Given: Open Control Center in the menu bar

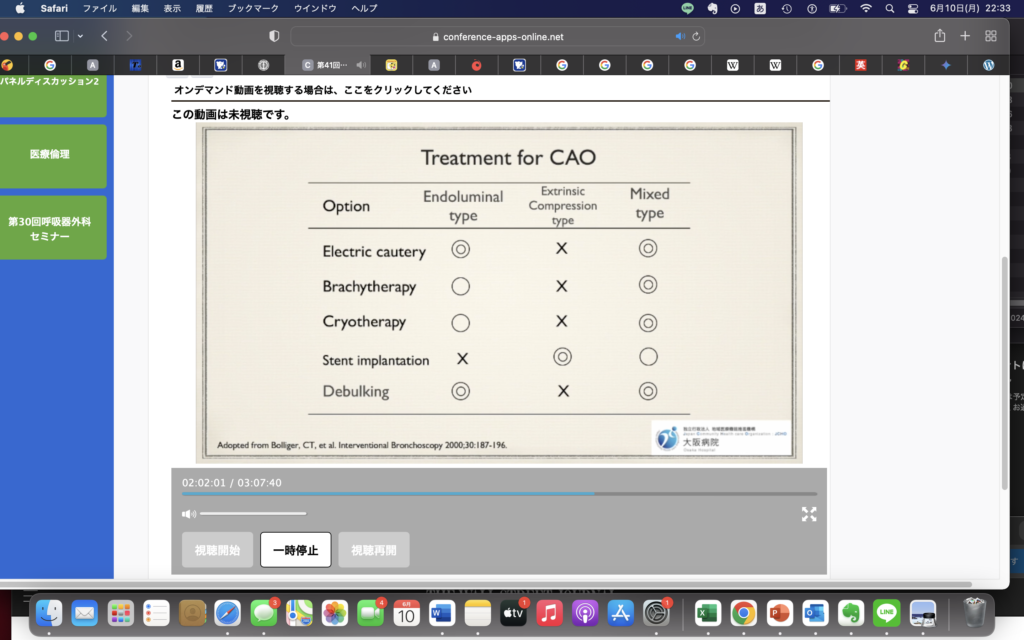Looking at the screenshot, I should (912, 8).
